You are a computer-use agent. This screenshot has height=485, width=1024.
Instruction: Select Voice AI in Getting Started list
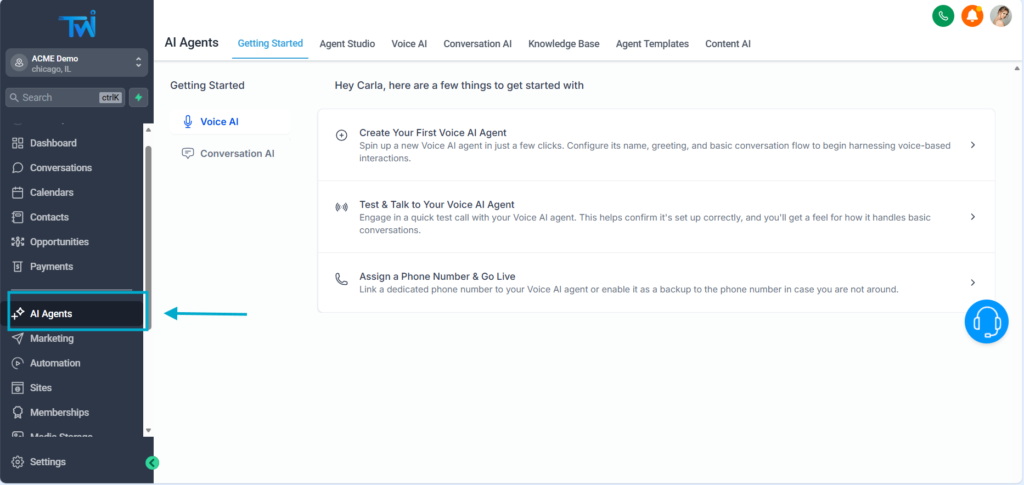tap(219, 122)
